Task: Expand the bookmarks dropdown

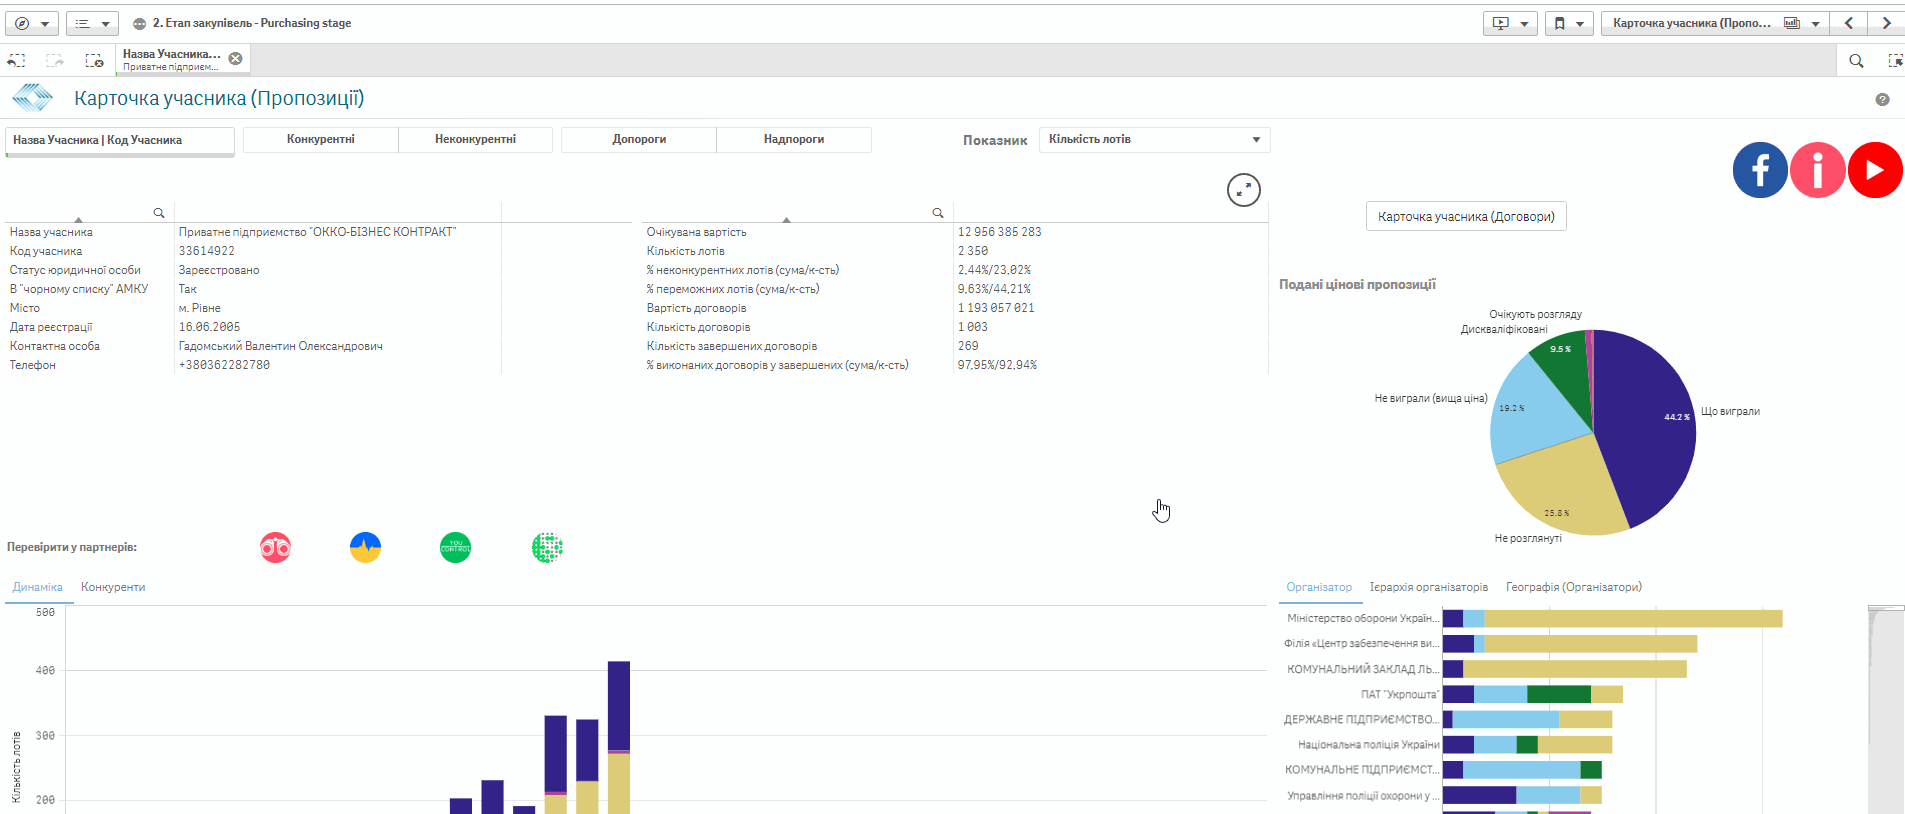Action: click(x=1568, y=23)
